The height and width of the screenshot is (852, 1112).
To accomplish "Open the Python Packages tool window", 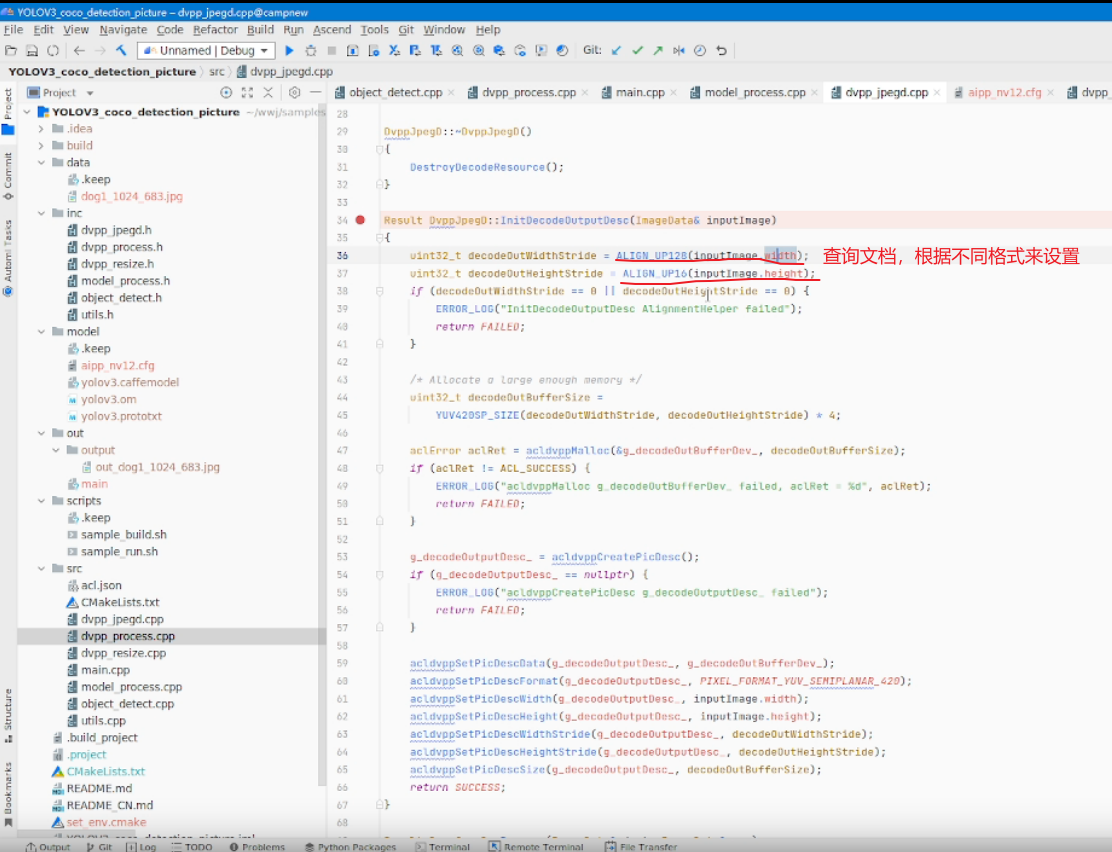I will [350, 846].
